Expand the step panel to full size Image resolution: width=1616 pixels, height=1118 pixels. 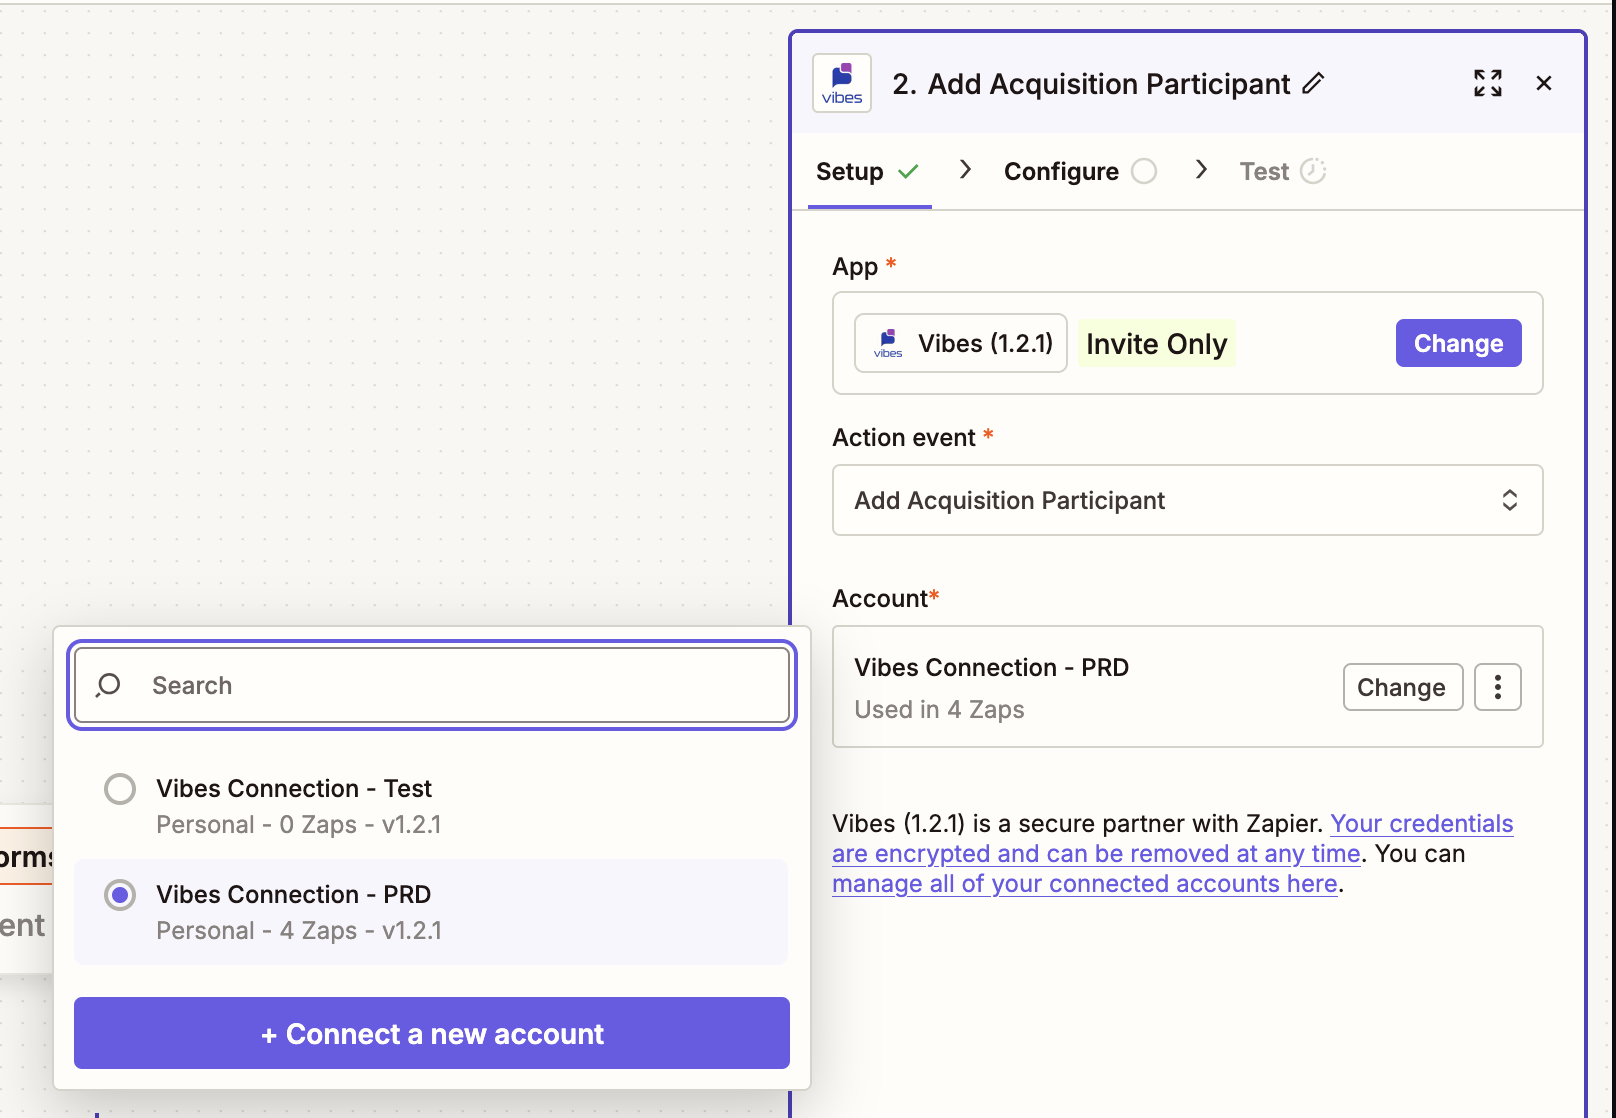click(1488, 83)
